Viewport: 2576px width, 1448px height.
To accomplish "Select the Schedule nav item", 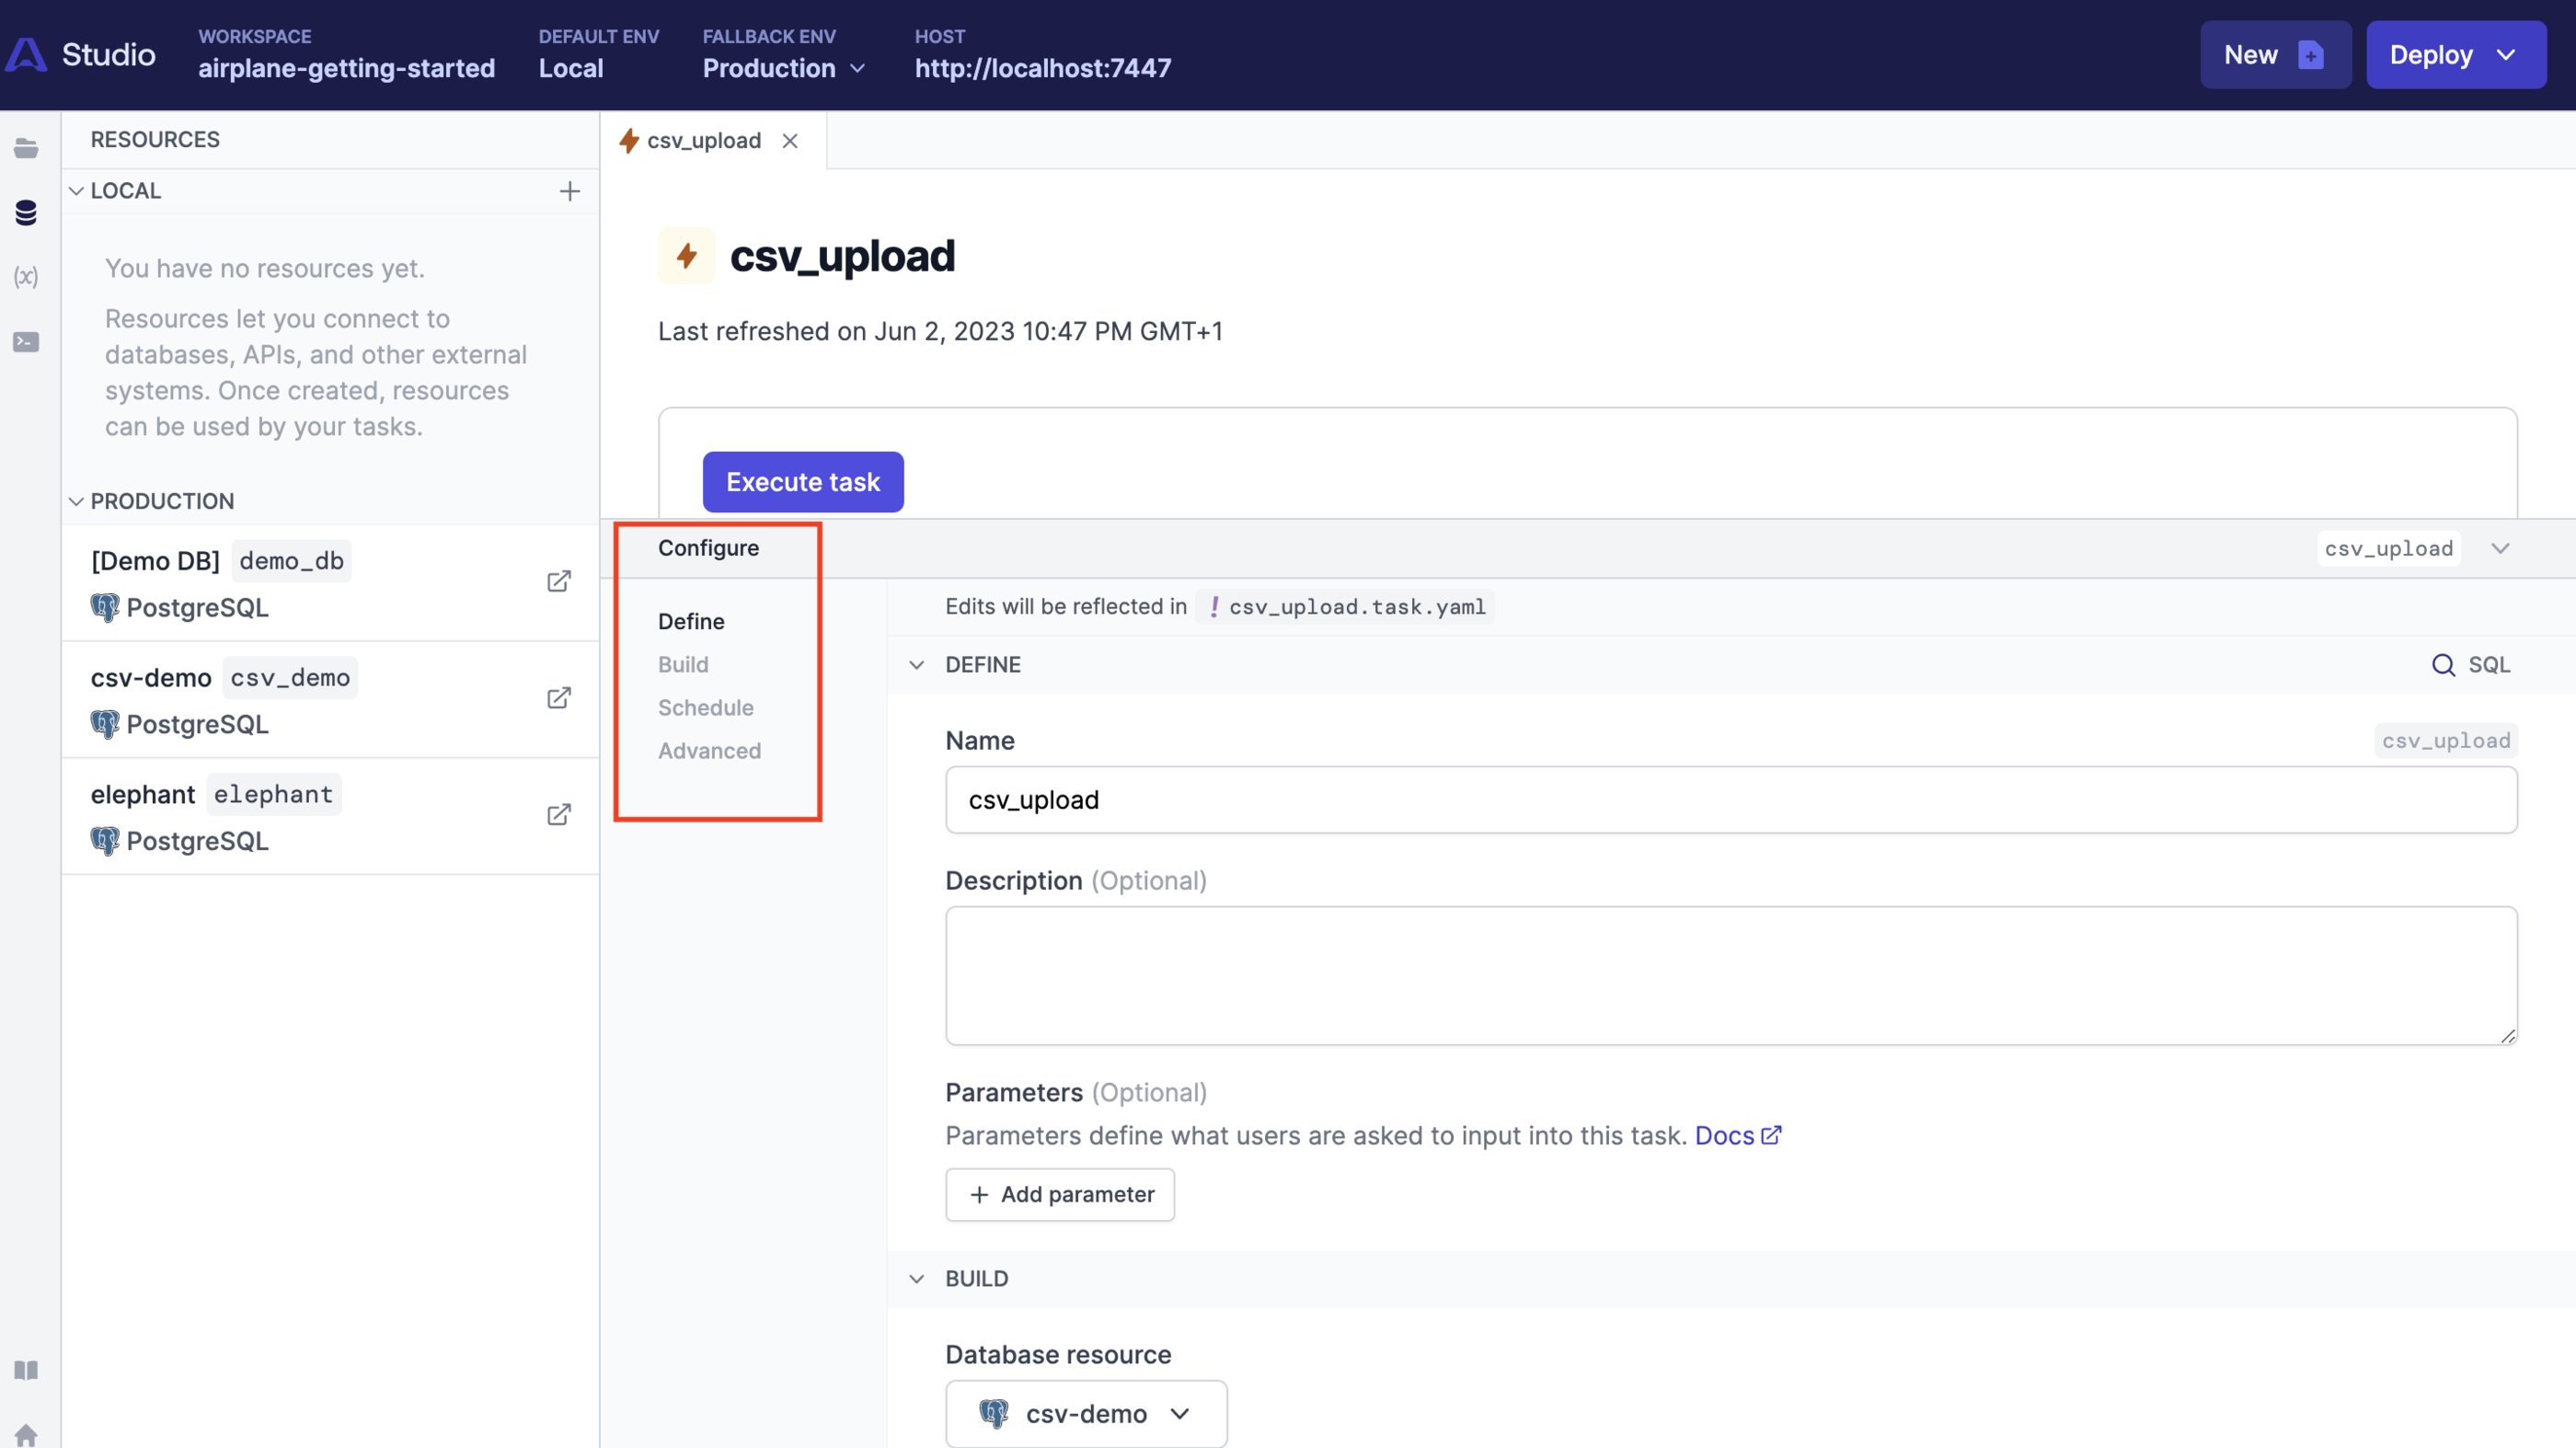I will tap(705, 708).
